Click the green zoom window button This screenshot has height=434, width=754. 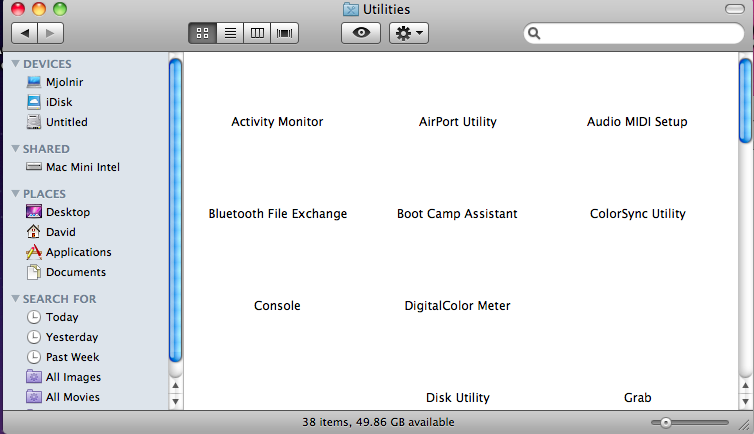tap(60, 9)
